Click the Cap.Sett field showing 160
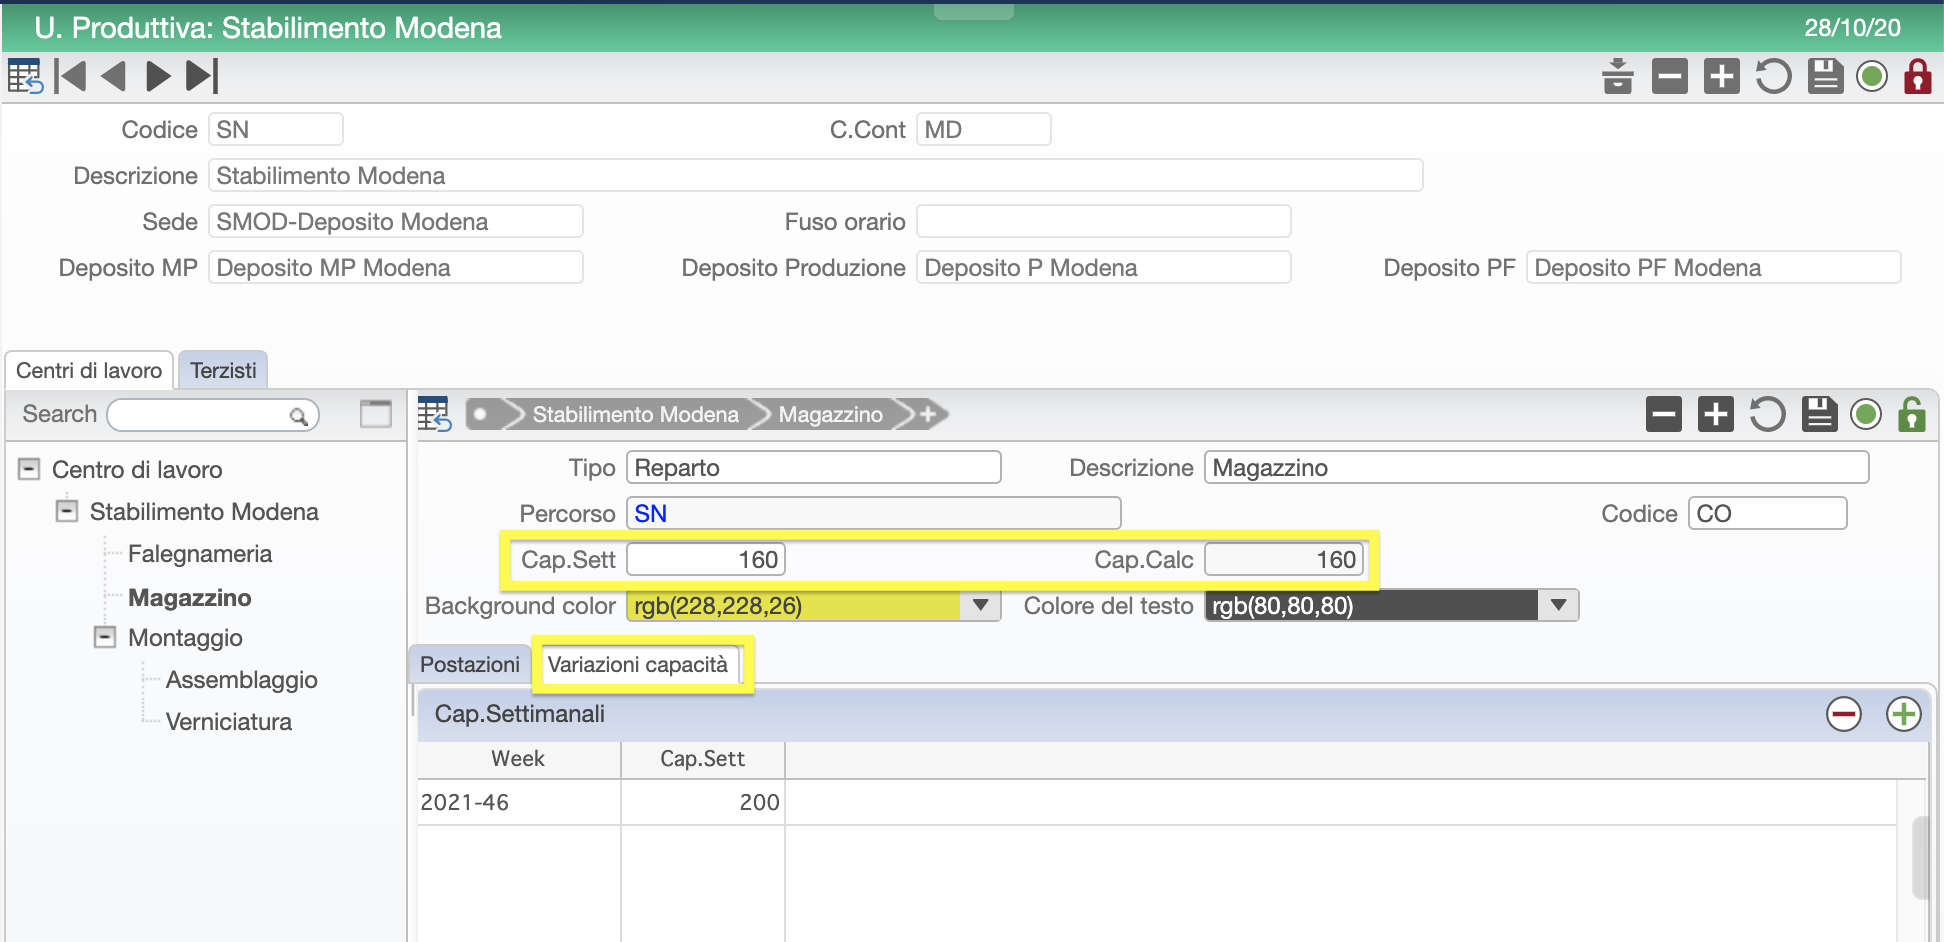The width and height of the screenshot is (1944, 942). click(x=706, y=560)
